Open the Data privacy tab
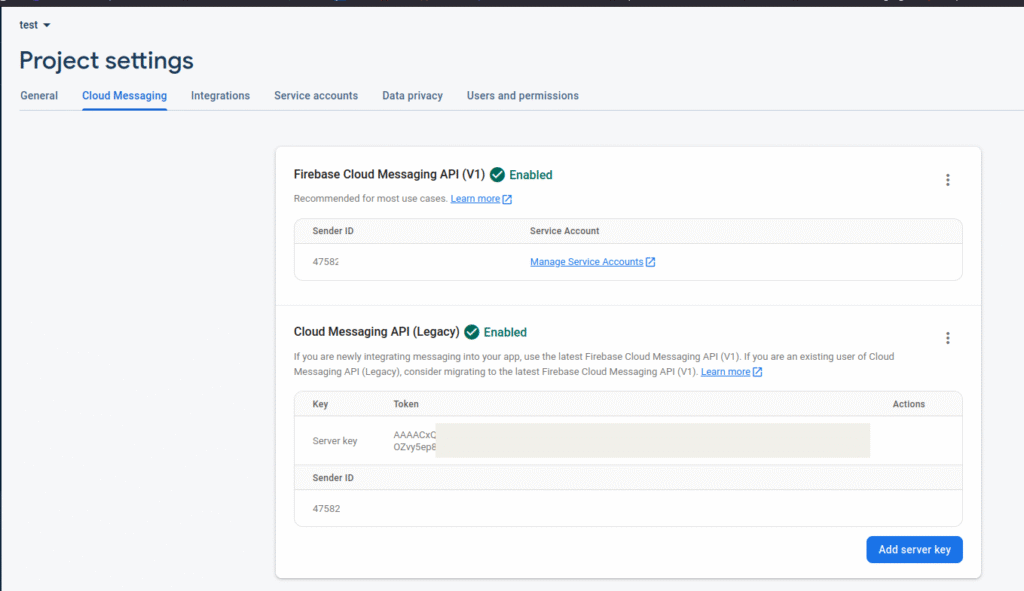This screenshot has width=1024, height=591. (x=412, y=95)
